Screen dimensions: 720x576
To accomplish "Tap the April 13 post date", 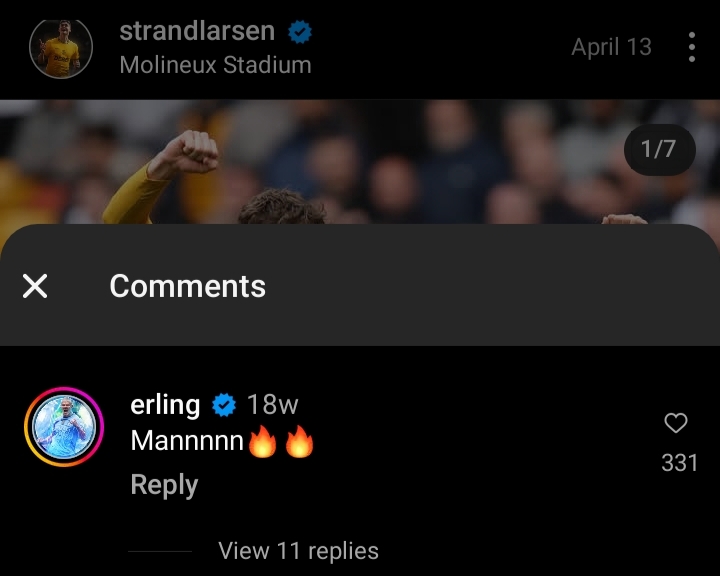I will (x=611, y=47).
